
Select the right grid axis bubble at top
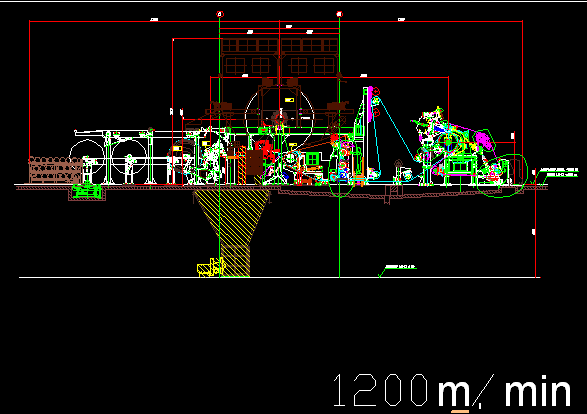click(x=340, y=14)
